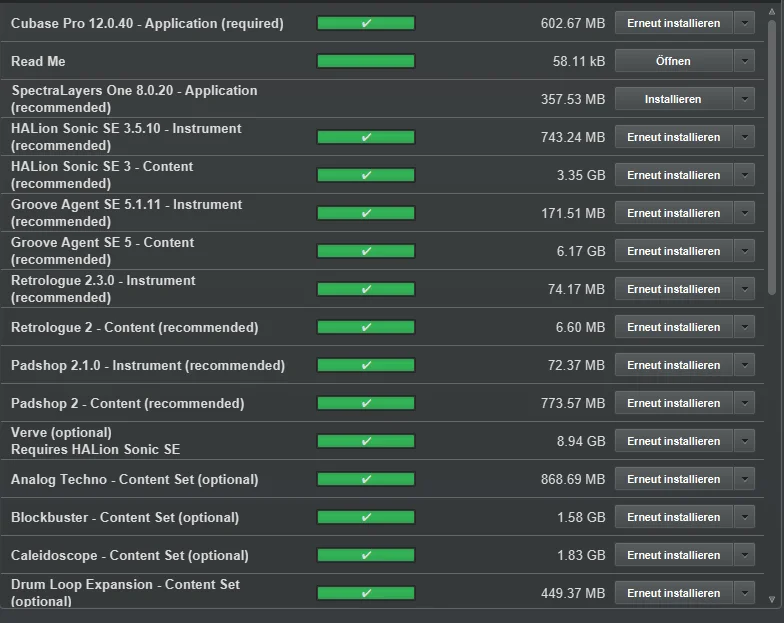Click Verve completed progress bar
784x623 pixels.
coord(366,441)
